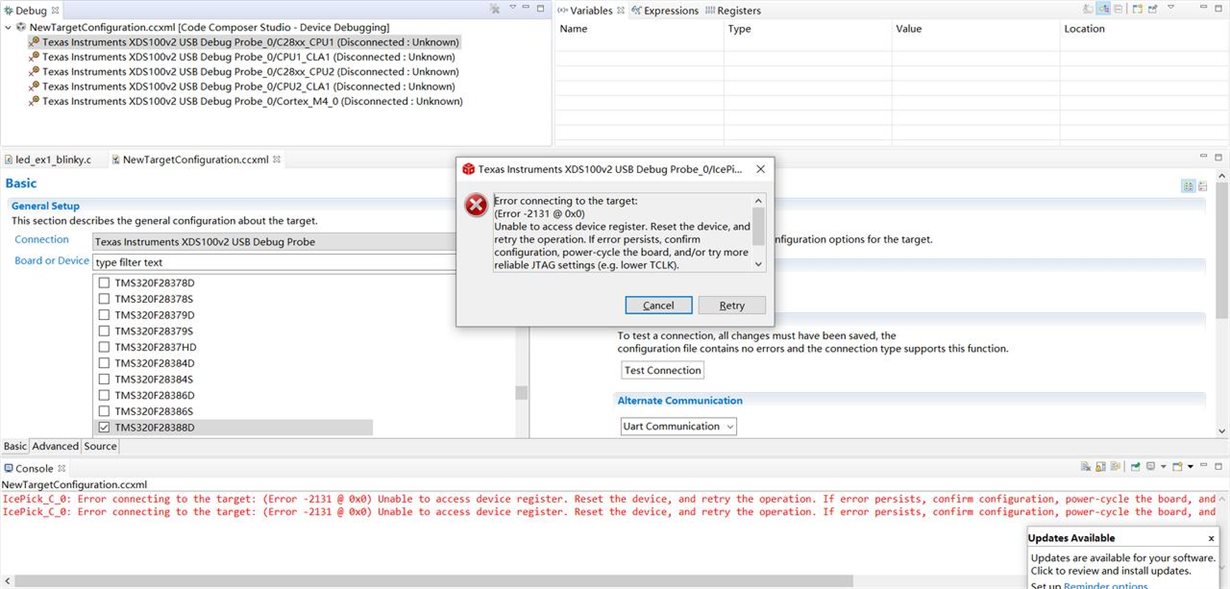Open the Open Console dropdown arrow
This screenshot has height=589, width=1230.
(1190, 467)
